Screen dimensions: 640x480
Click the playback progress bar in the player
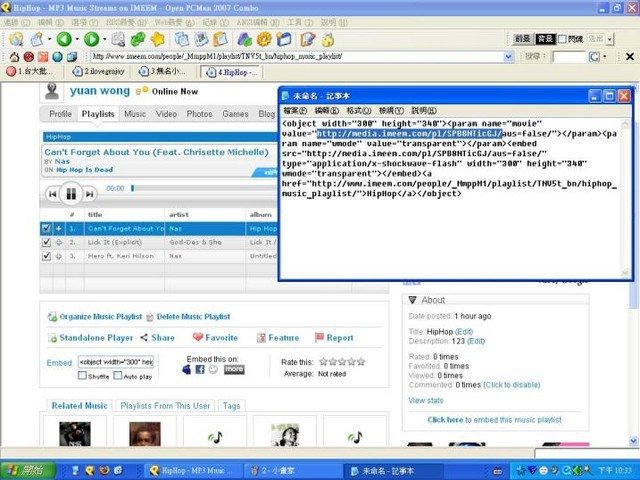[204, 188]
